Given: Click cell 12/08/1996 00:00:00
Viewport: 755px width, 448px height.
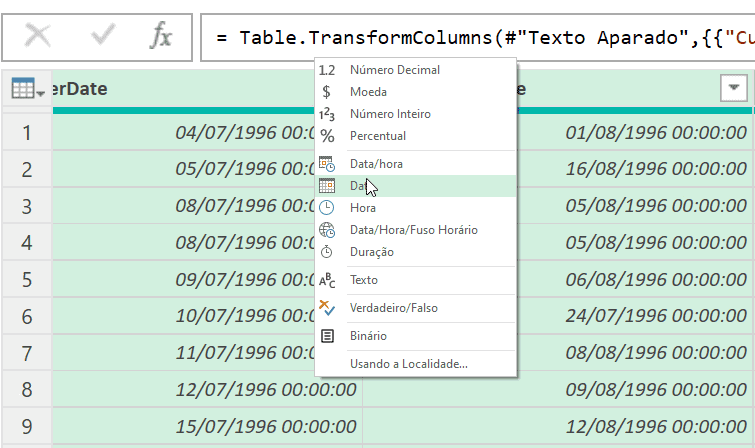Looking at the screenshot, I should coord(558,427).
